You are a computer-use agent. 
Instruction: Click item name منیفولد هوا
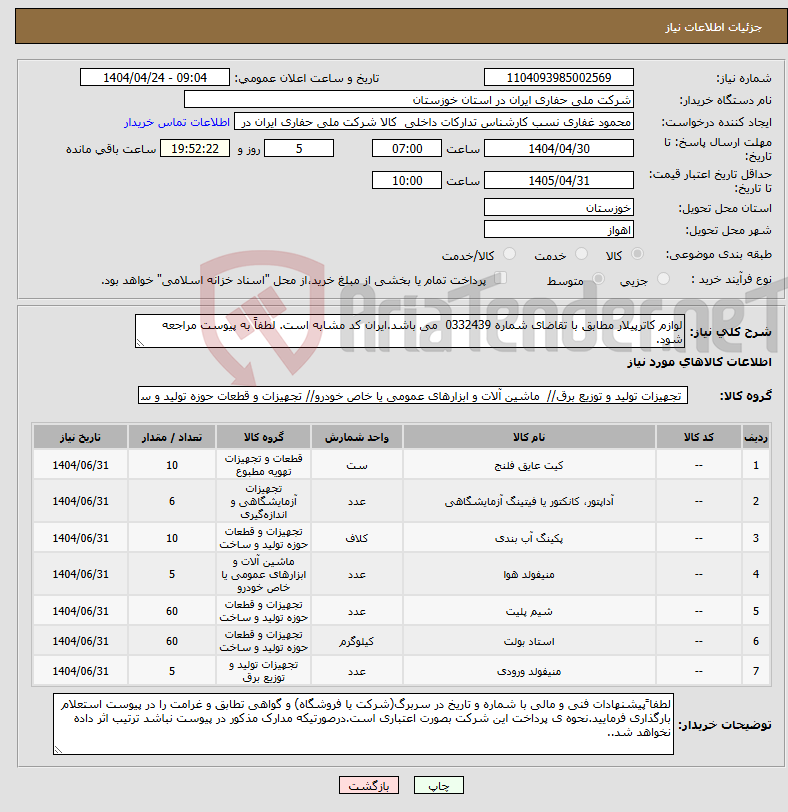point(529,574)
